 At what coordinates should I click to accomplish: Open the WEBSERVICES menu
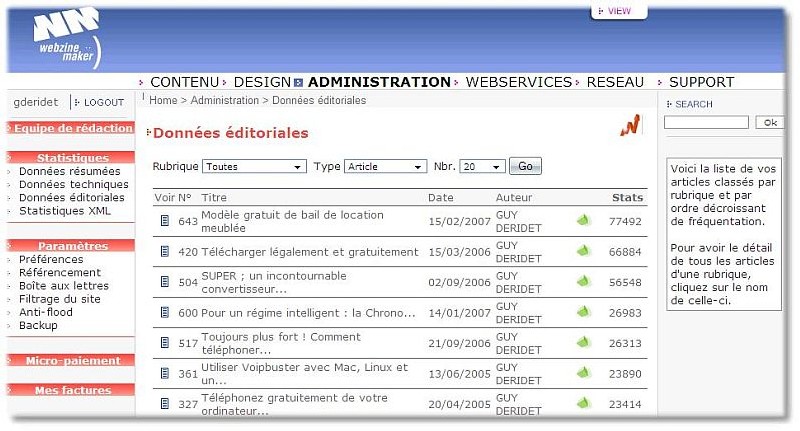[518, 82]
